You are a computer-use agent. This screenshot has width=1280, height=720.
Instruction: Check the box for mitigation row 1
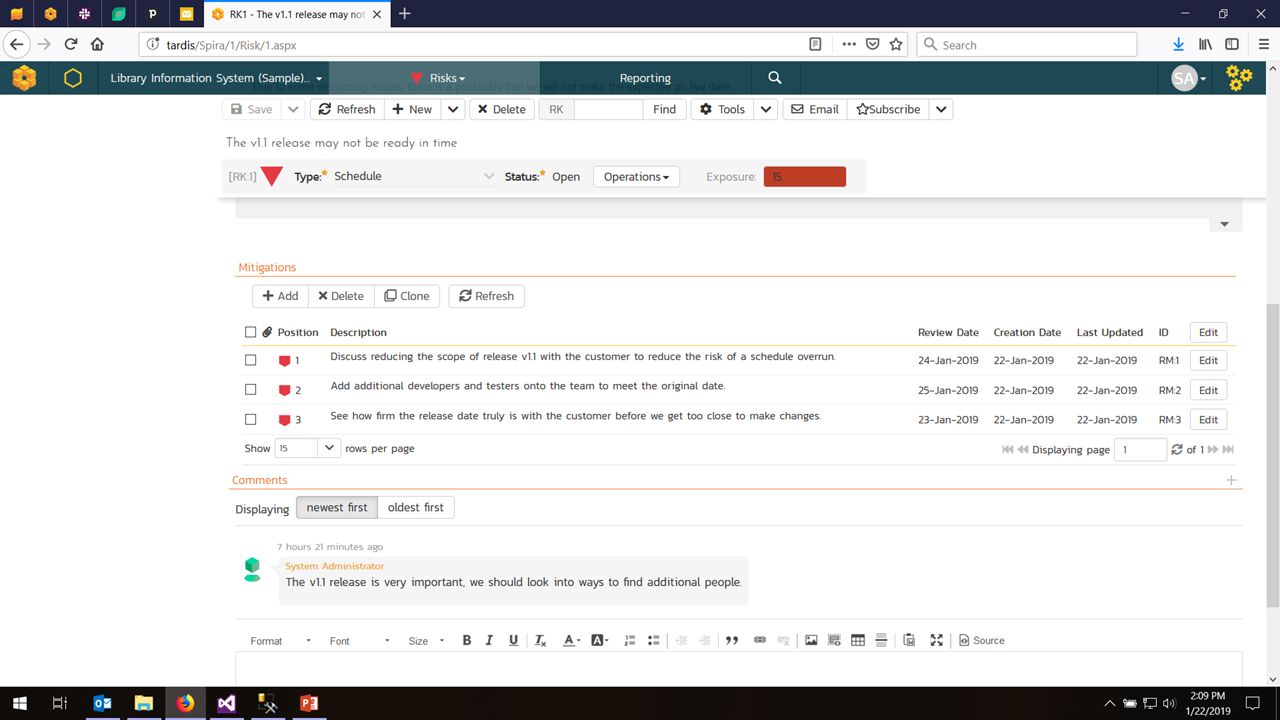(x=251, y=360)
